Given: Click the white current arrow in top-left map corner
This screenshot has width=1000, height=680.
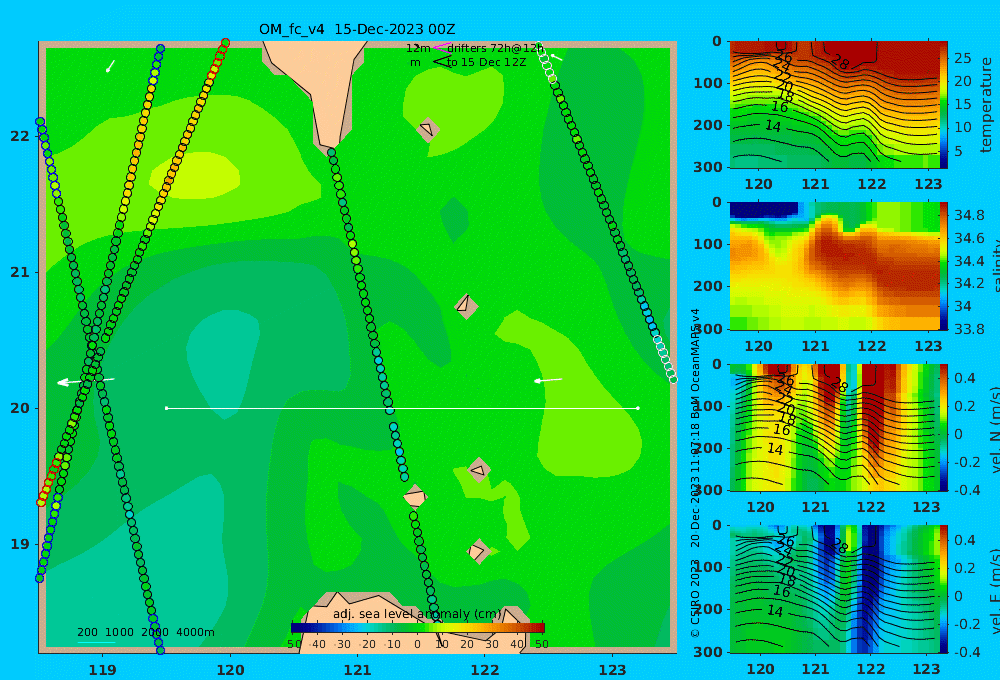Looking at the screenshot, I should click(110, 66).
